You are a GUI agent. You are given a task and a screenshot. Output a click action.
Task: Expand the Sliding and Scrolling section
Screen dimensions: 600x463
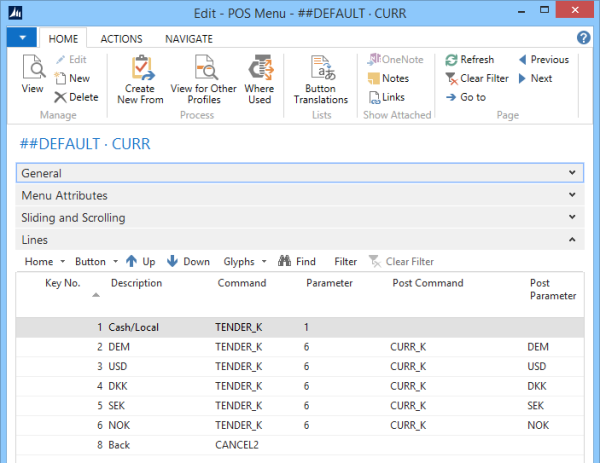tap(572, 217)
